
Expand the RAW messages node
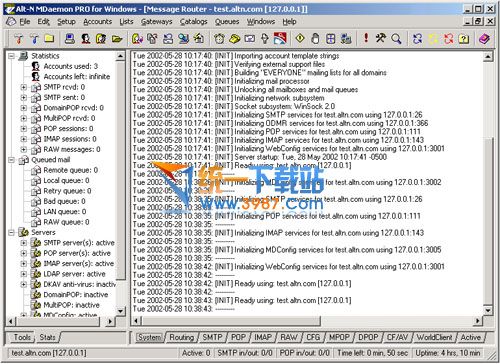tap(23, 149)
